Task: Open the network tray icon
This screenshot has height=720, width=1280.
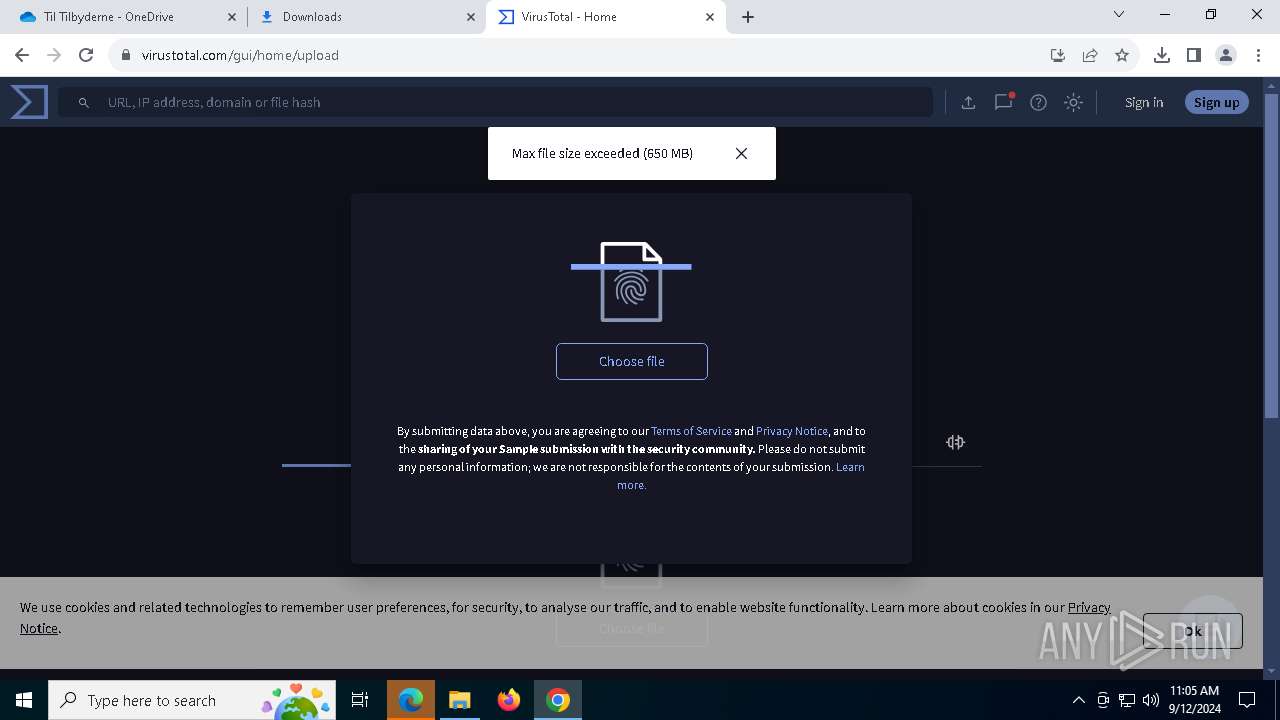Action: click(x=1127, y=700)
